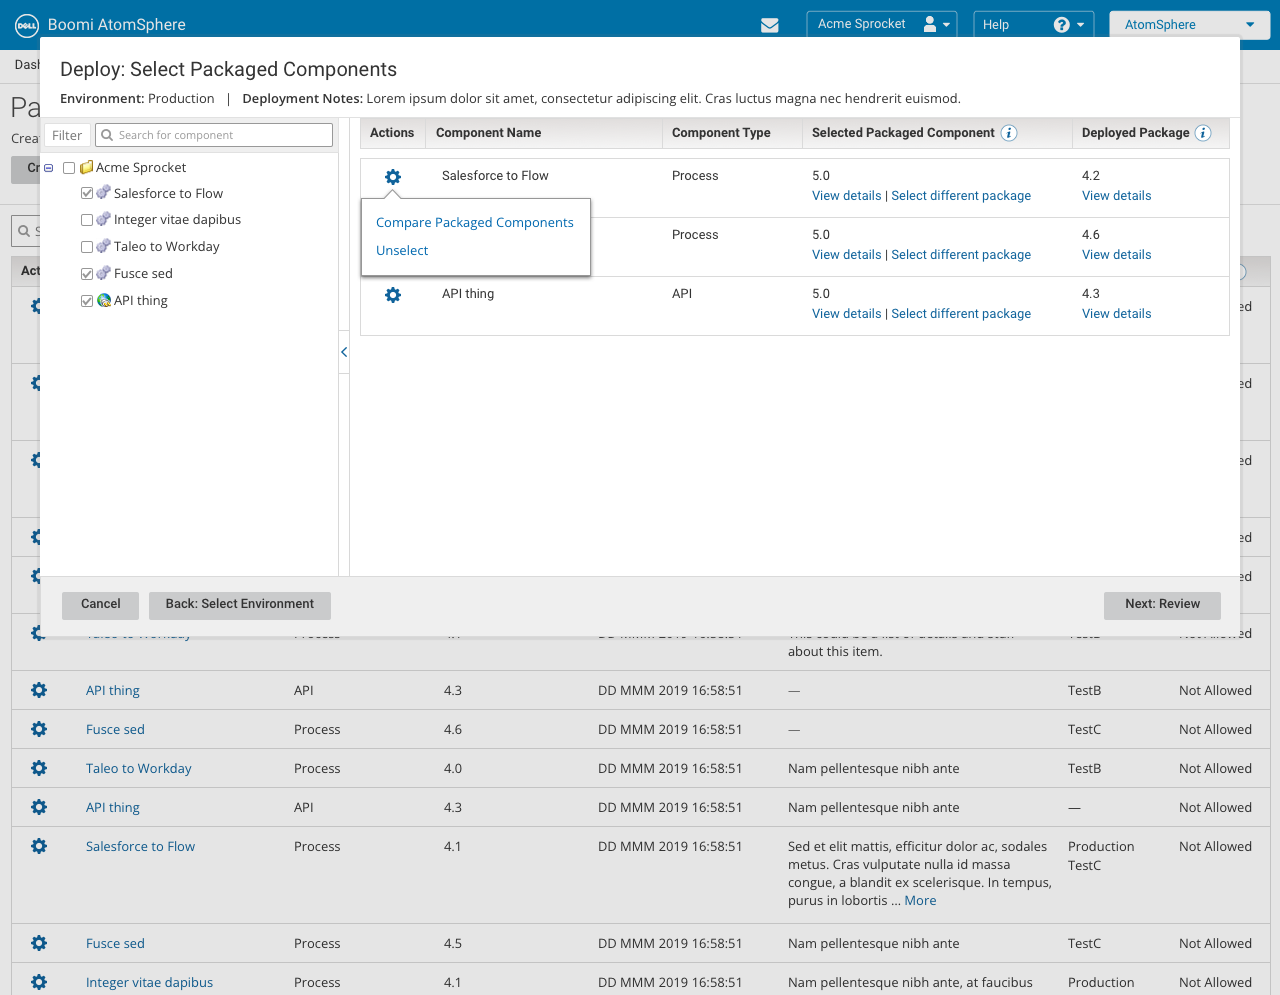This screenshot has width=1280, height=995.
Task: Click Select different package in the 4.6 row
Action: pos(961,255)
